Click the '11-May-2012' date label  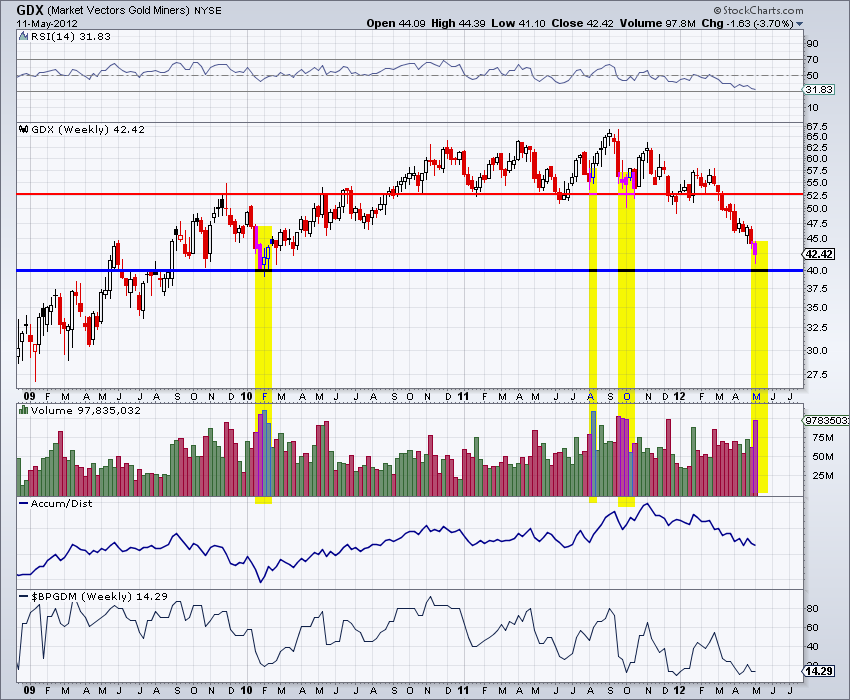pyautogui.click(x=47, y=24)
